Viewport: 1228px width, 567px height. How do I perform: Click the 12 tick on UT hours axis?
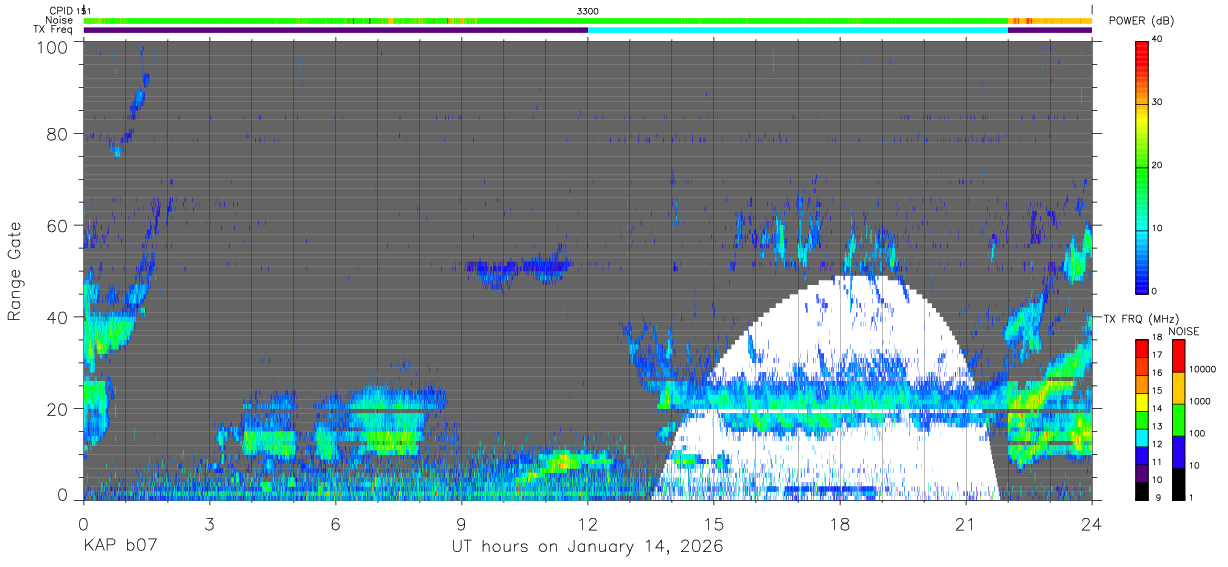click(588, 523)
